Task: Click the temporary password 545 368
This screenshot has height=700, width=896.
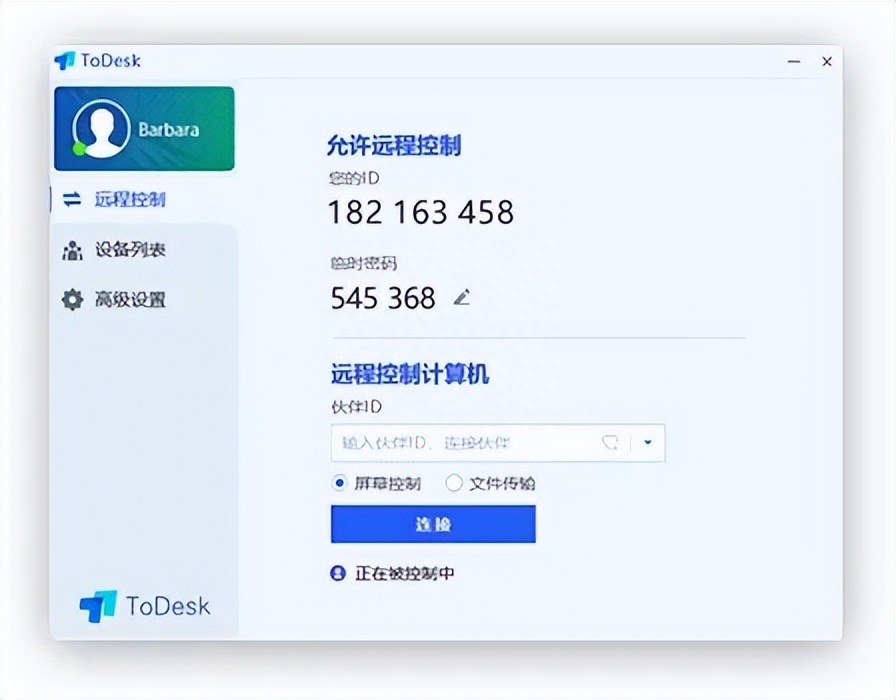Action: click(x=383, y=298)
